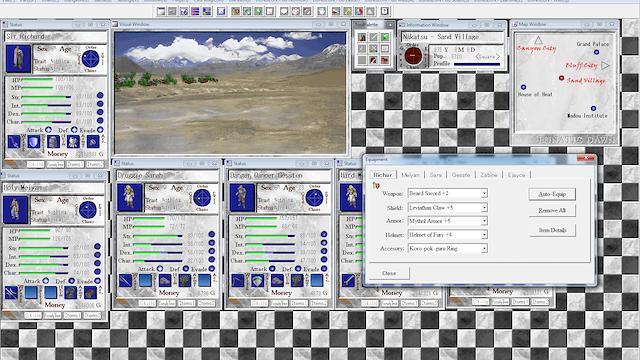Click Holy Meiyan's accessory slot icon
The height and width of the screenshot is (360, 640).
(90, 293)
